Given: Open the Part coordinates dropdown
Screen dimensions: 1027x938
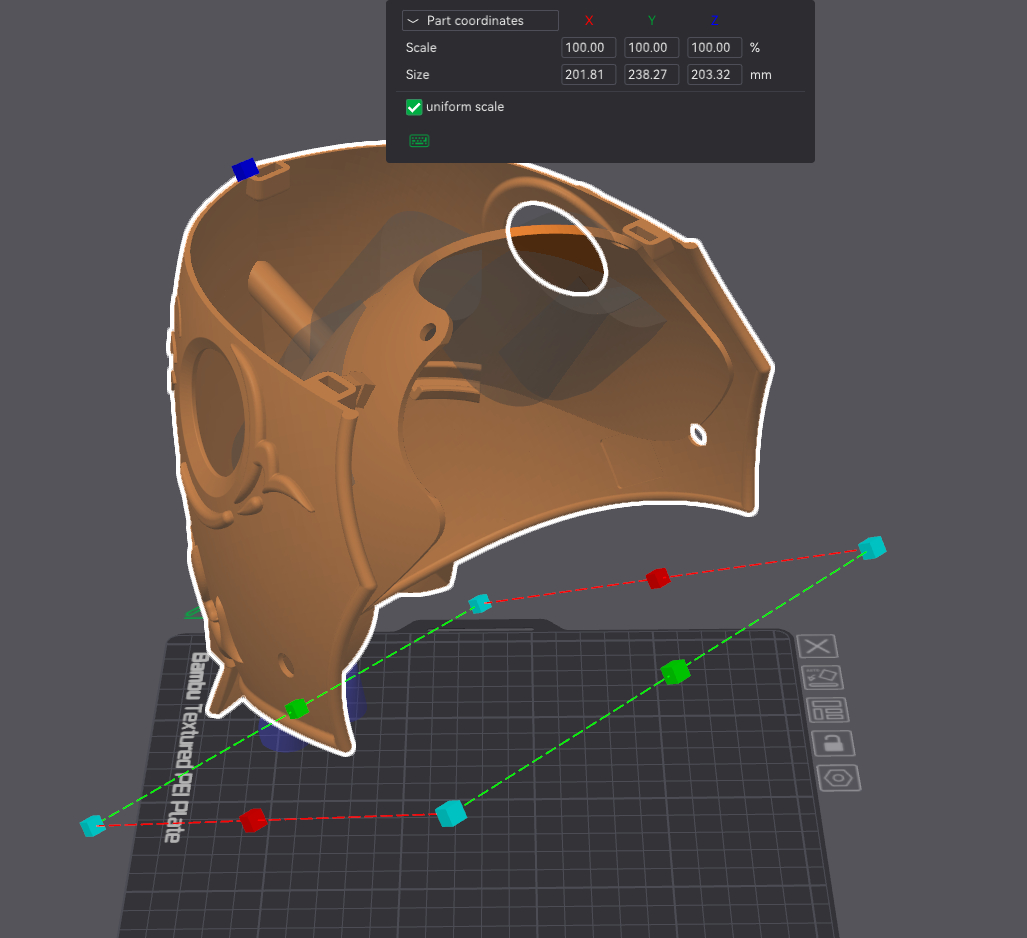Looking at the screenshot, I should pos(480,21).
